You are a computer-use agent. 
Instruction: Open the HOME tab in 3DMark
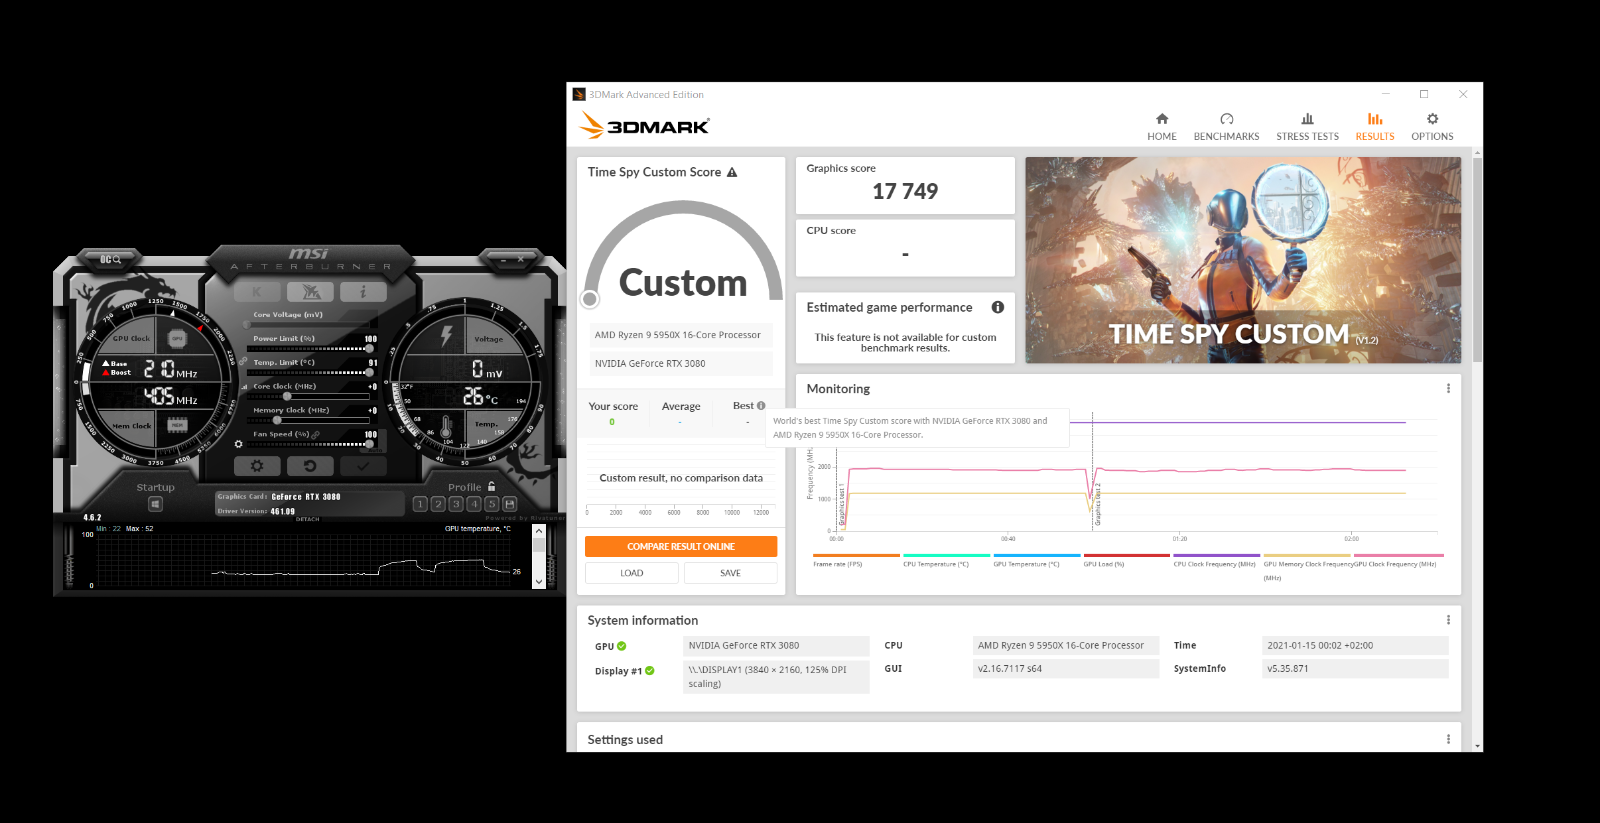tap(1162, 126)
